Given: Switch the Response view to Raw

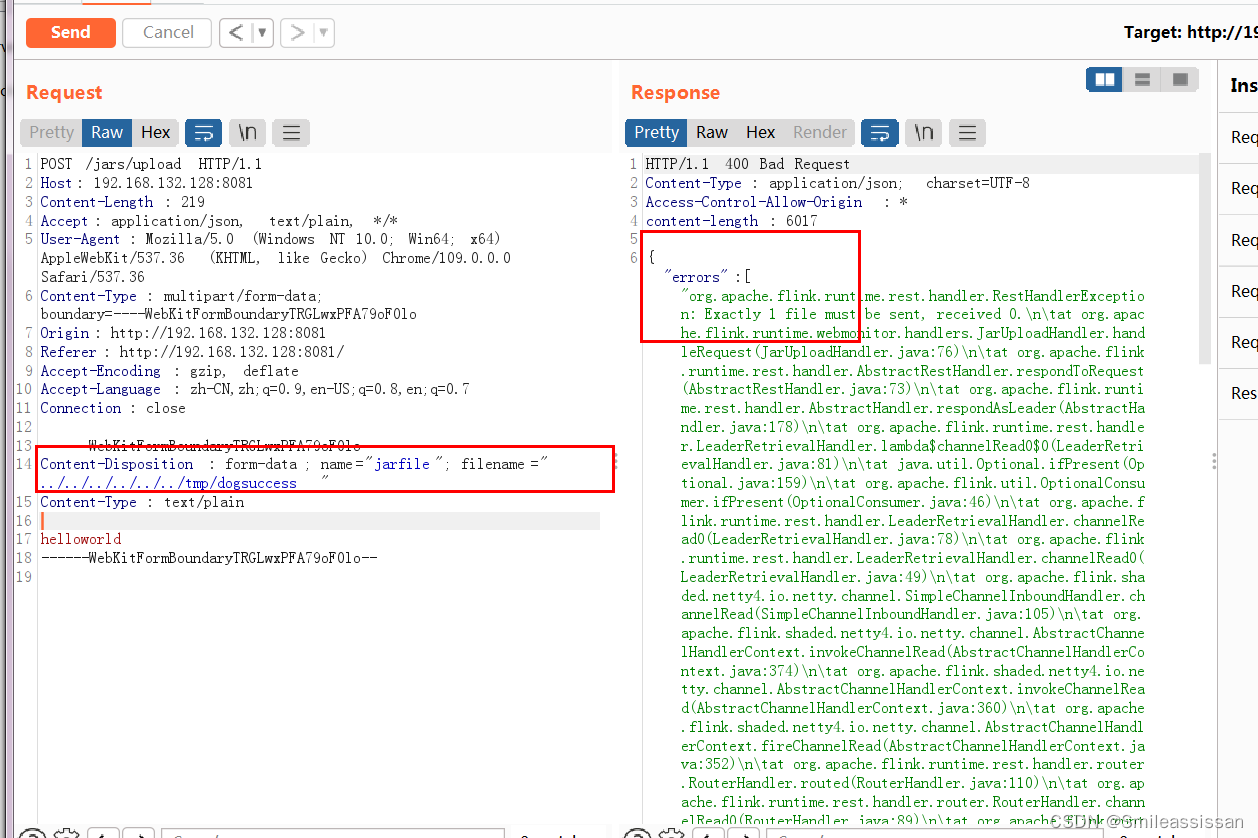Looking at the screenshot, I should pos(712,132).
